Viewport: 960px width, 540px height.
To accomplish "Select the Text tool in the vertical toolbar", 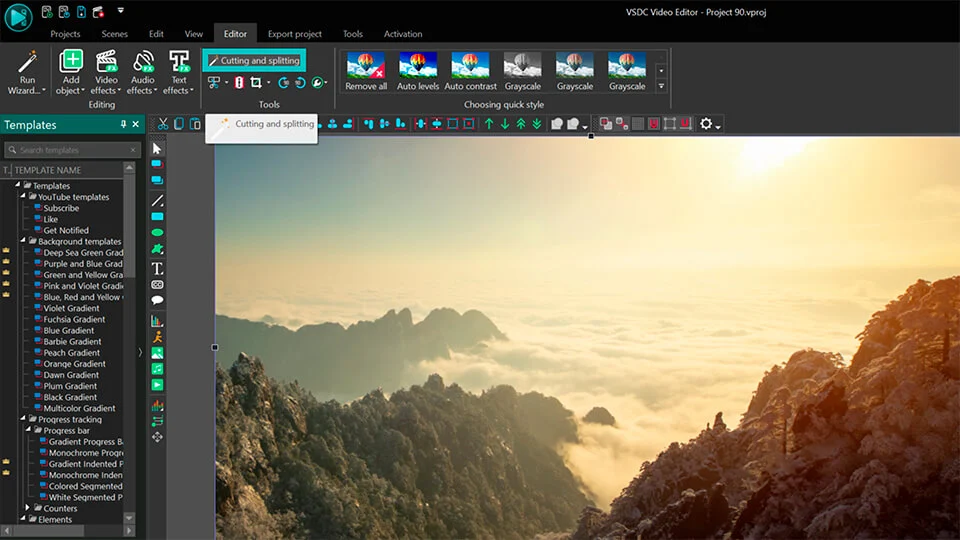I will point(157,268).
